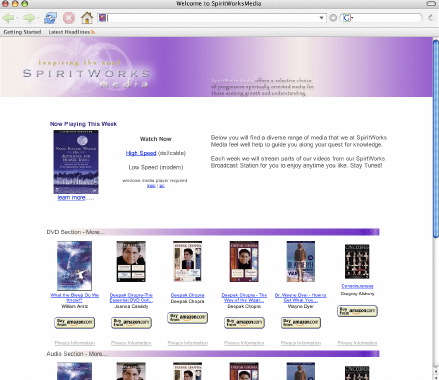Open 'Audio Section - More...' header
Image resolution: width=439 pixels, height=380 pixels.
(77, 354)
